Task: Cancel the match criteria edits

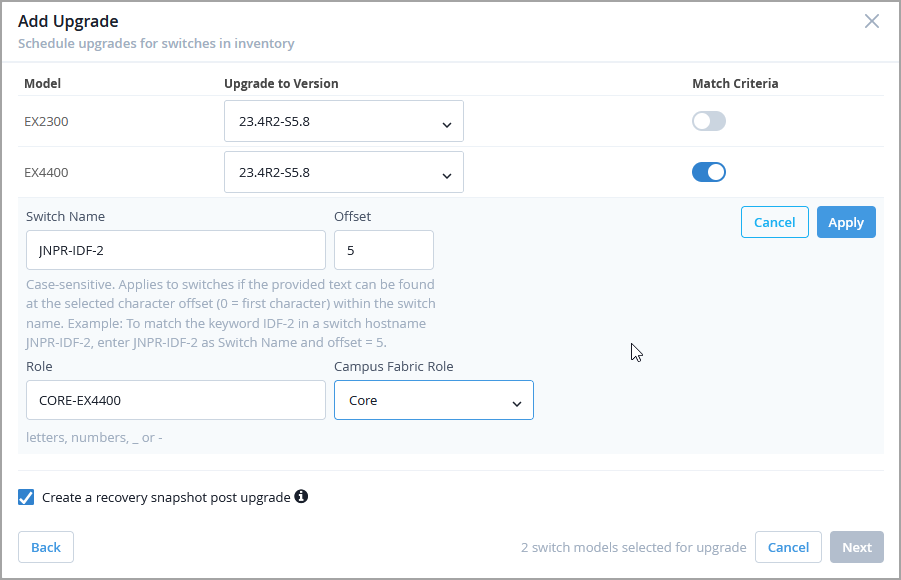Action: [x=774, y=222]
